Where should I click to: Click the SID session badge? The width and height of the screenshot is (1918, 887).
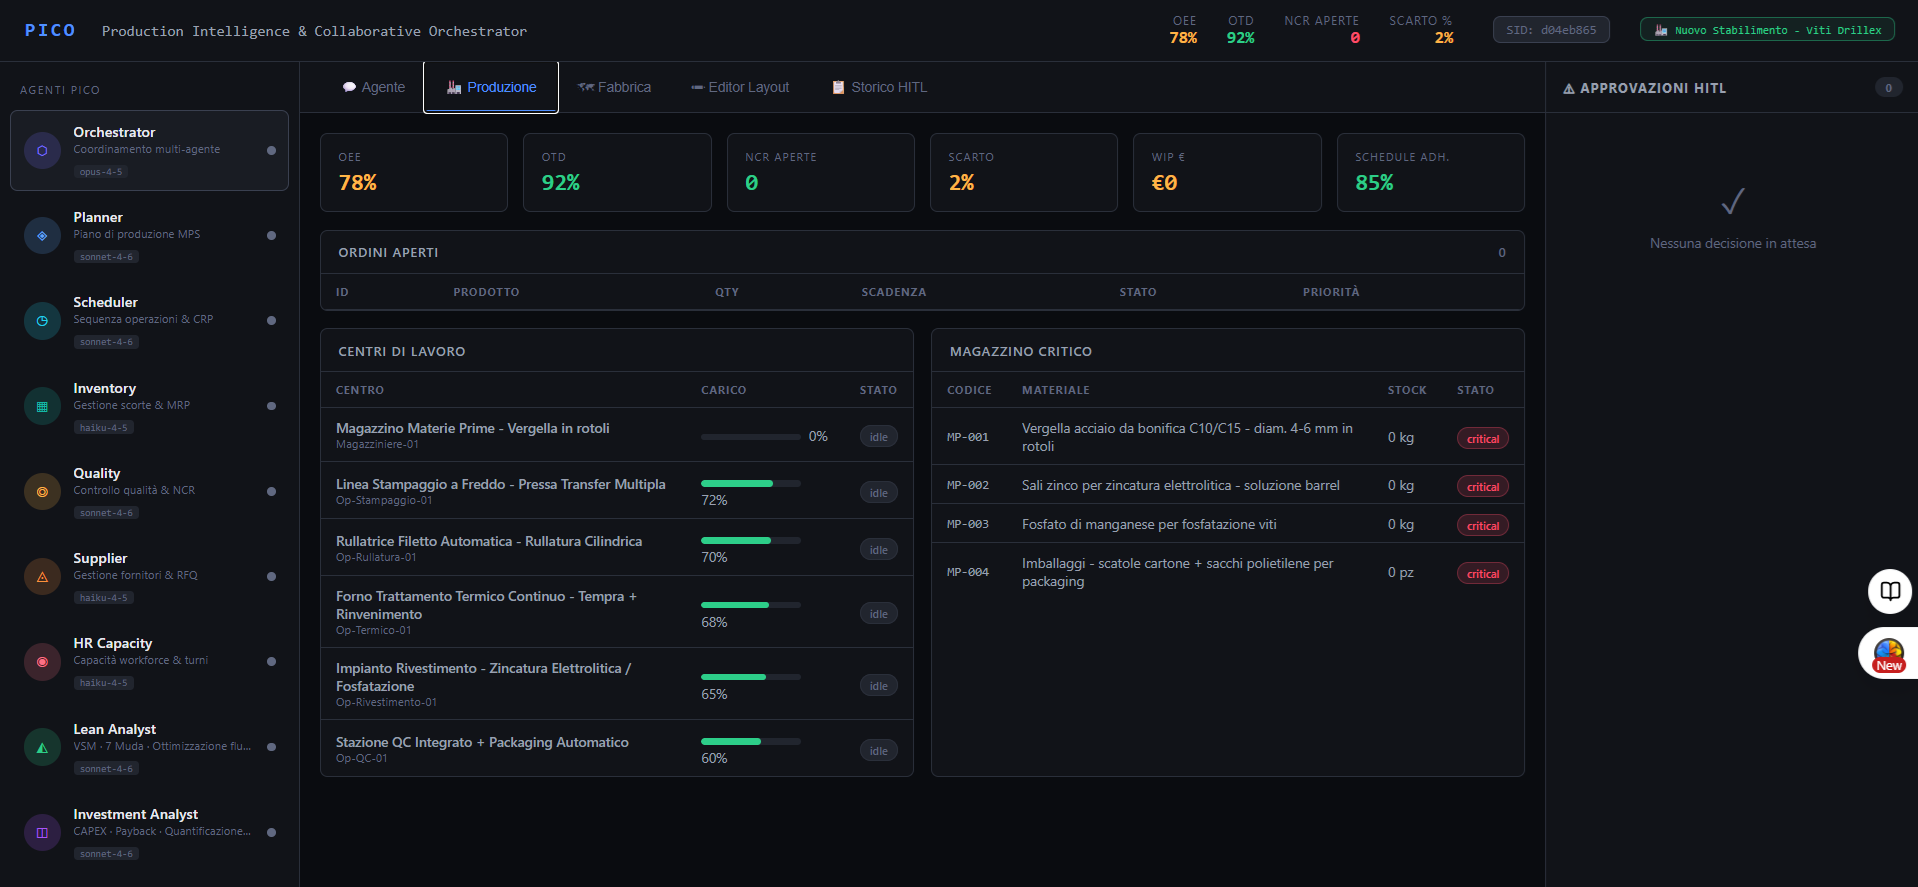pos(1551,30)
